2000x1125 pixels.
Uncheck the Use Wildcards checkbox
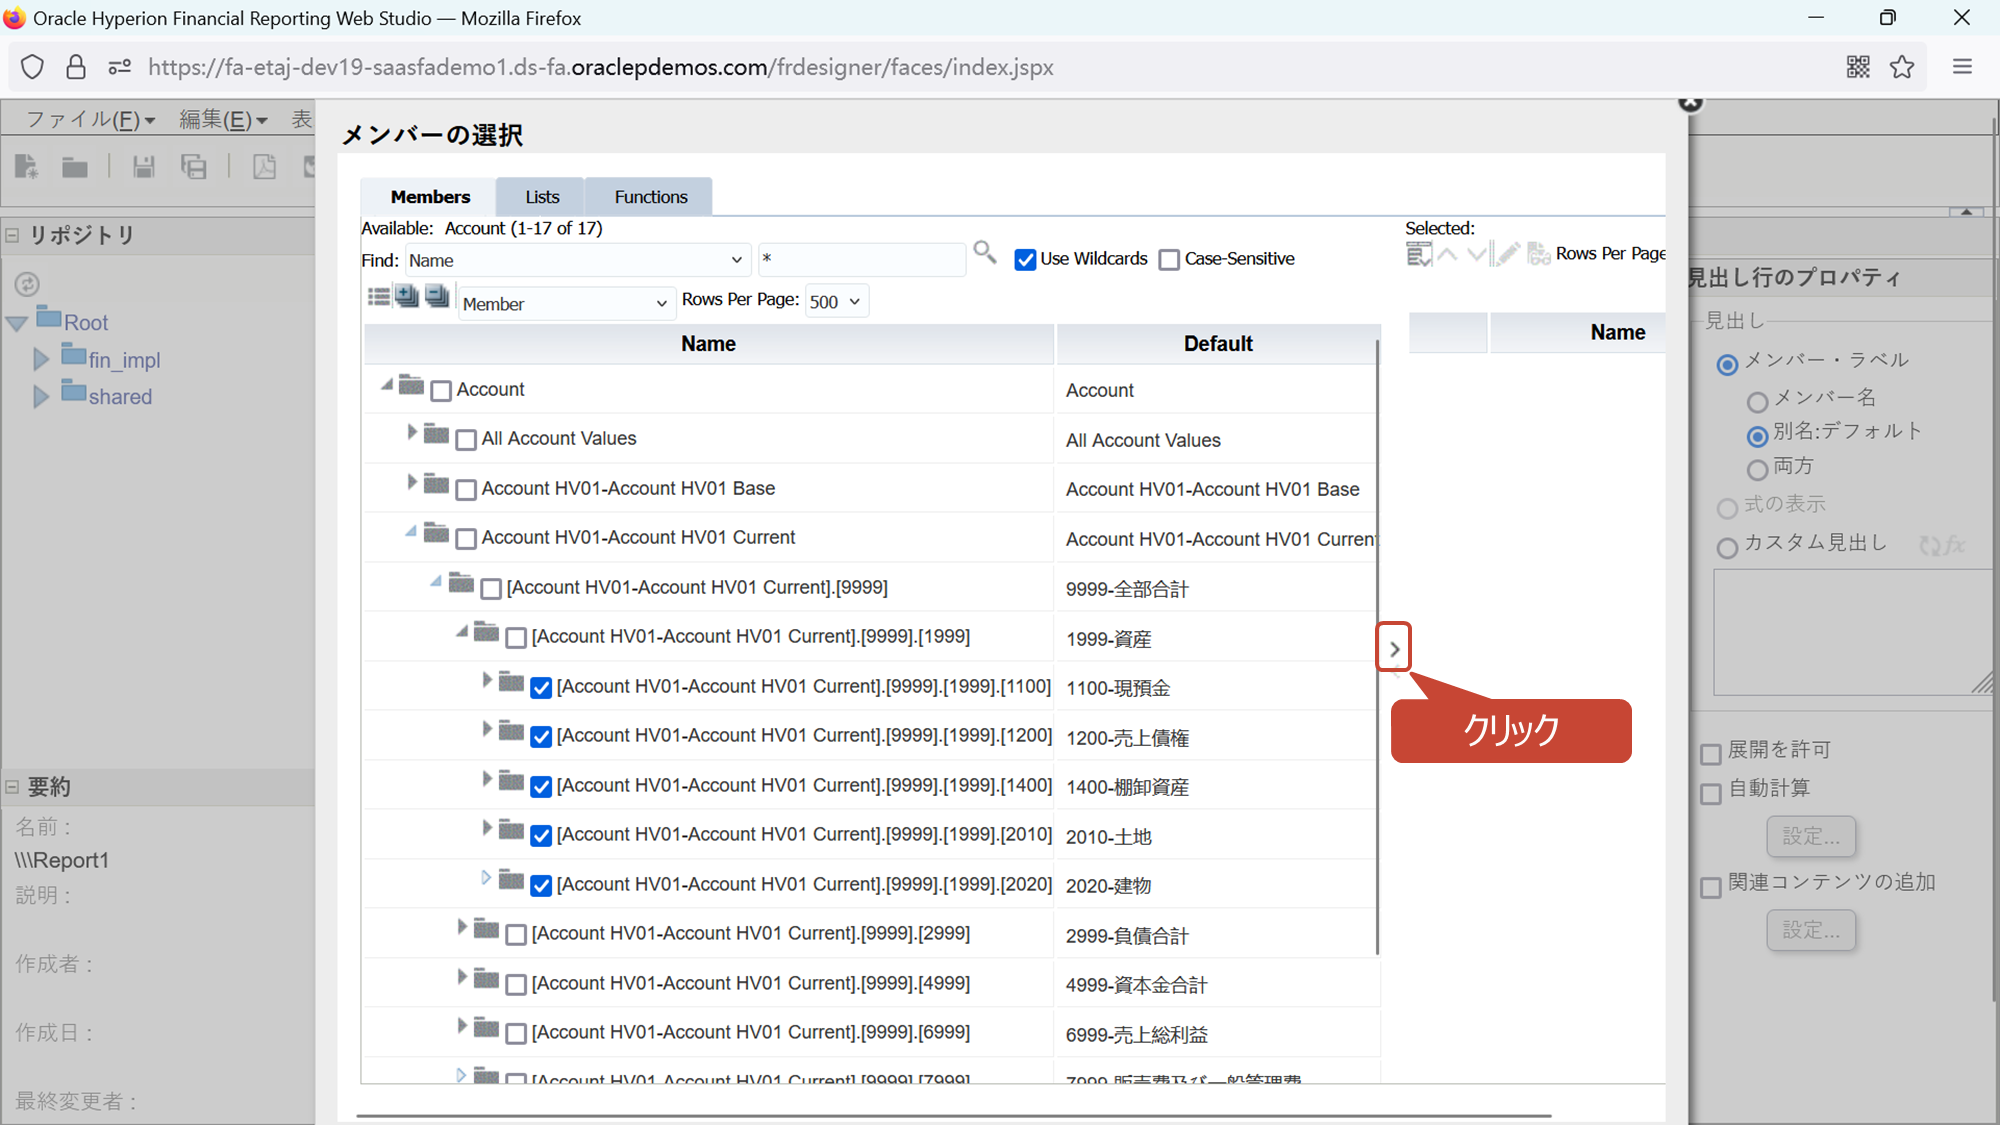(1025, 260)
